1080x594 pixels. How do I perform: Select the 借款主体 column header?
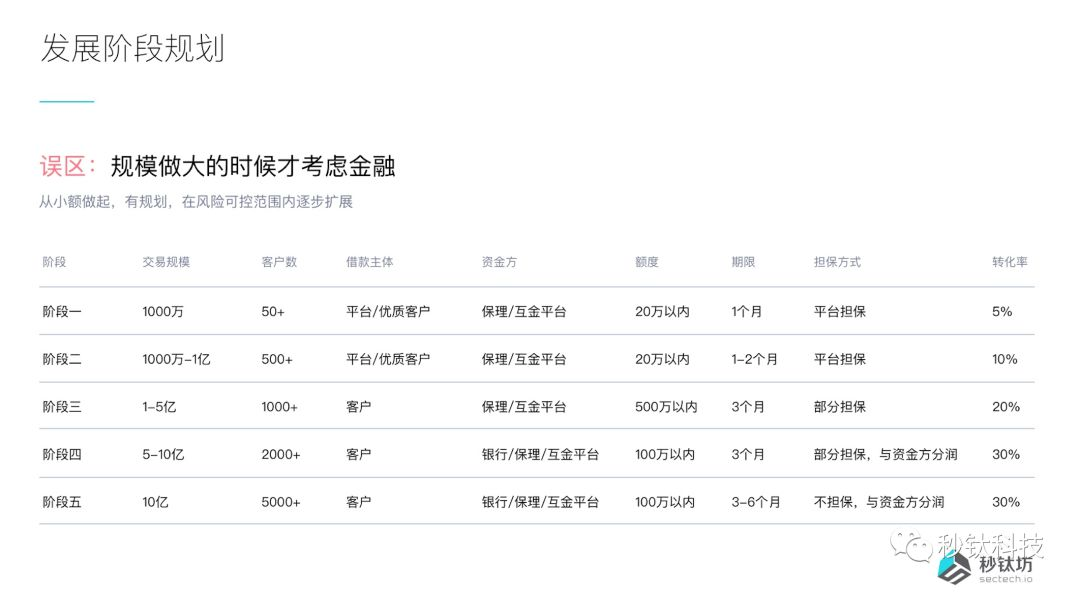(x=370, y=262)
